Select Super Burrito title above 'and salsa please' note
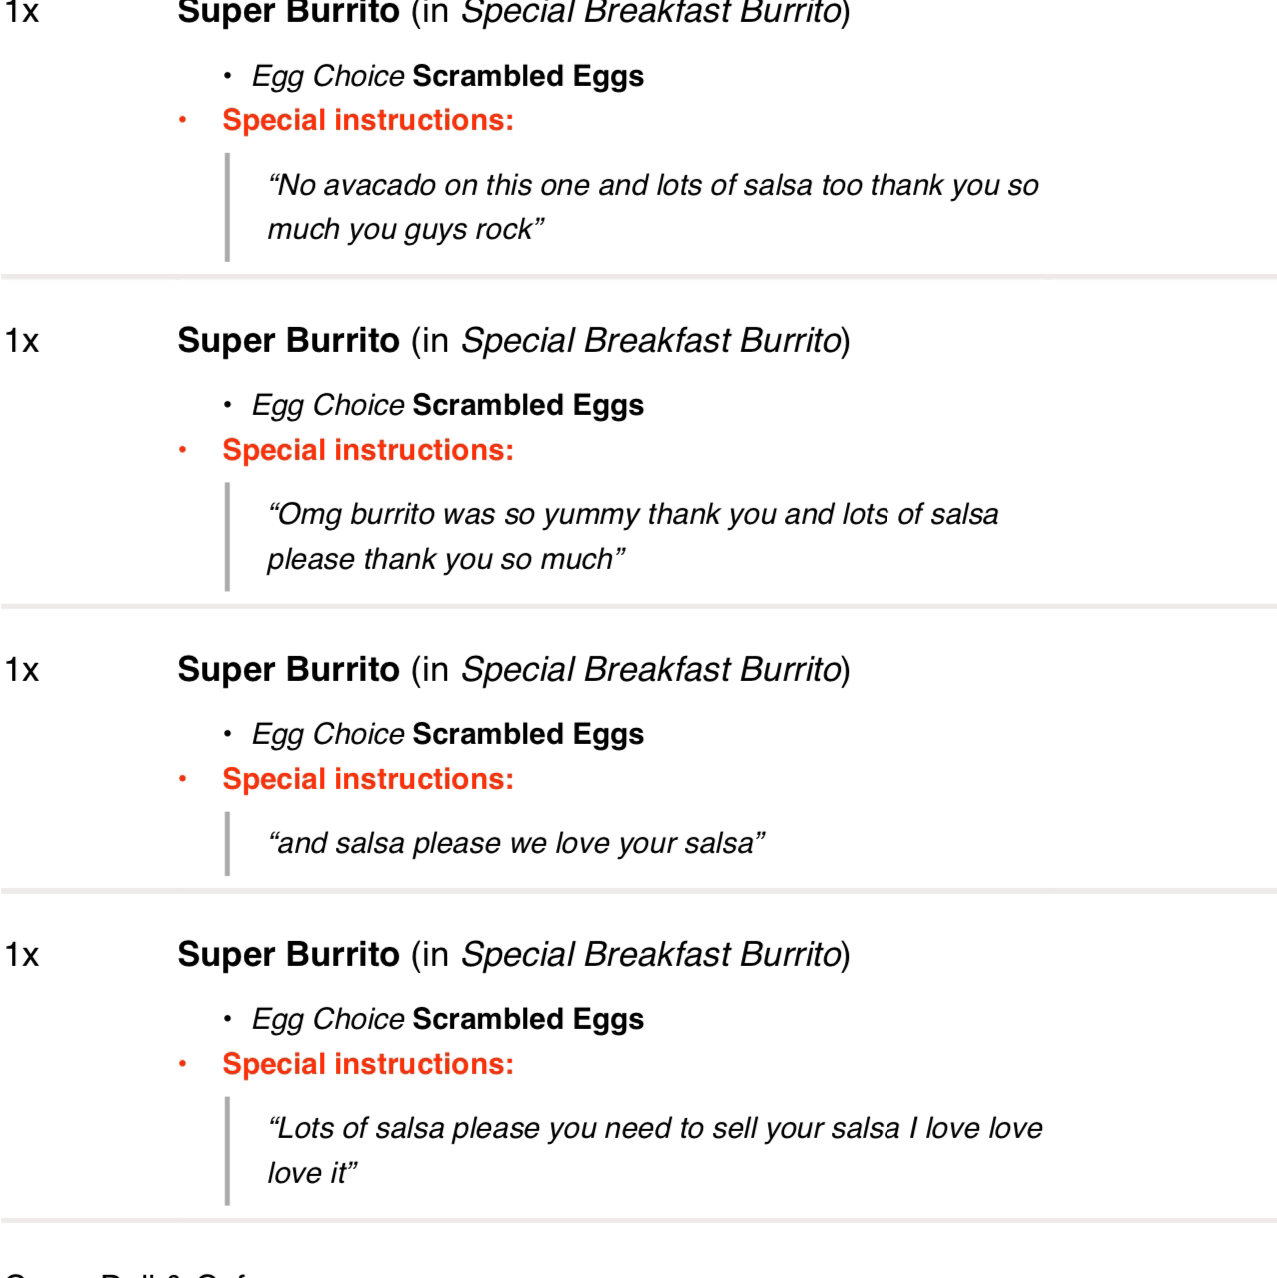 pos(288,669)
